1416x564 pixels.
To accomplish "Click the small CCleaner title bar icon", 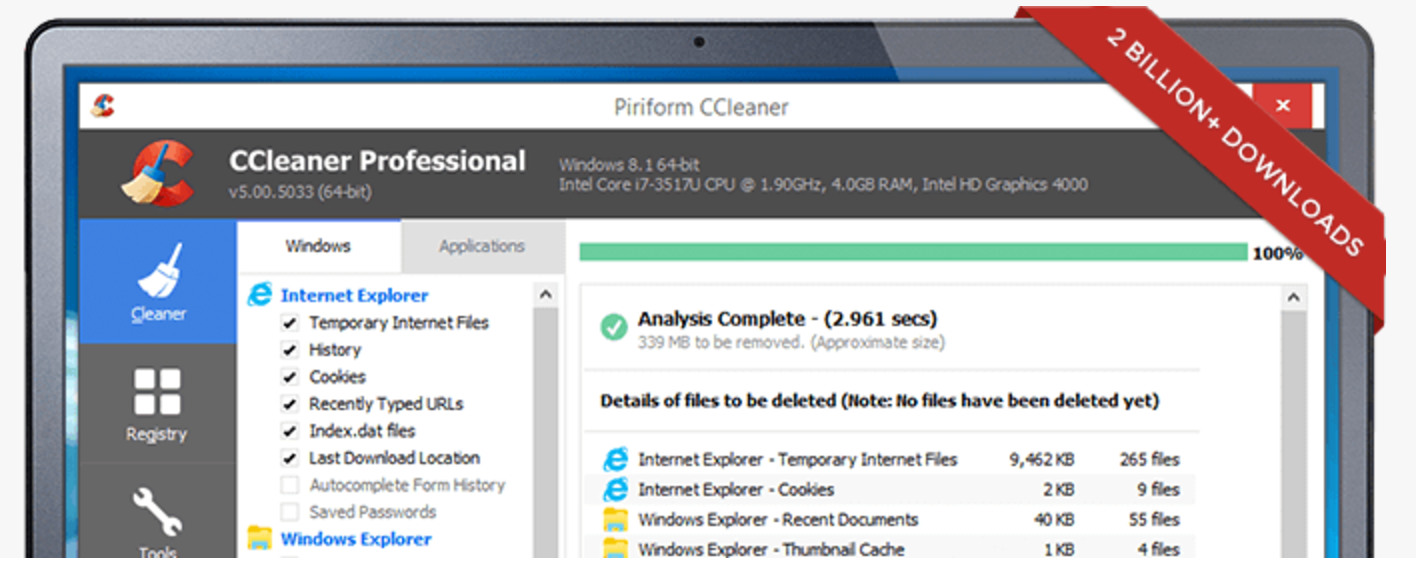I will [102, 106].
